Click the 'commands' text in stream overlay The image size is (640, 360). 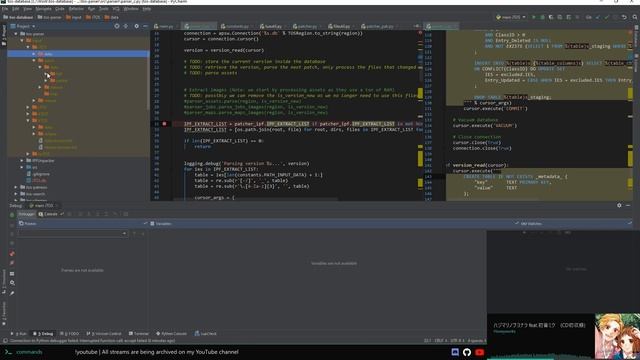[x=29, y=352]
